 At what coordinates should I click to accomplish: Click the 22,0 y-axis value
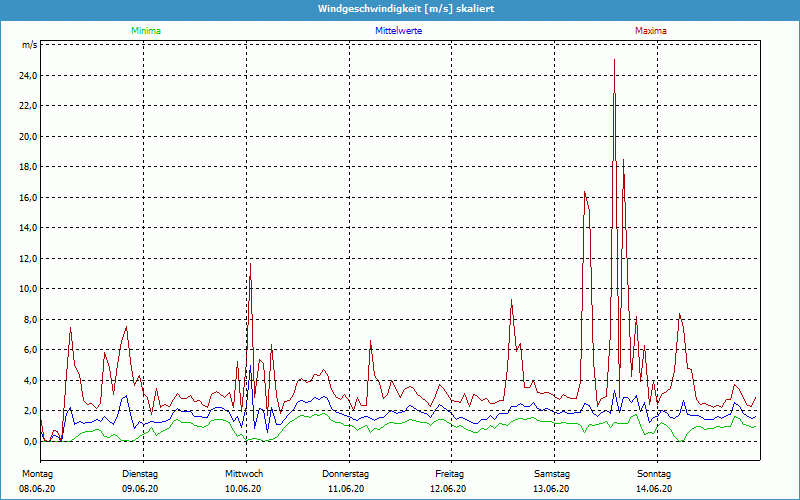(x=29, y=106)
